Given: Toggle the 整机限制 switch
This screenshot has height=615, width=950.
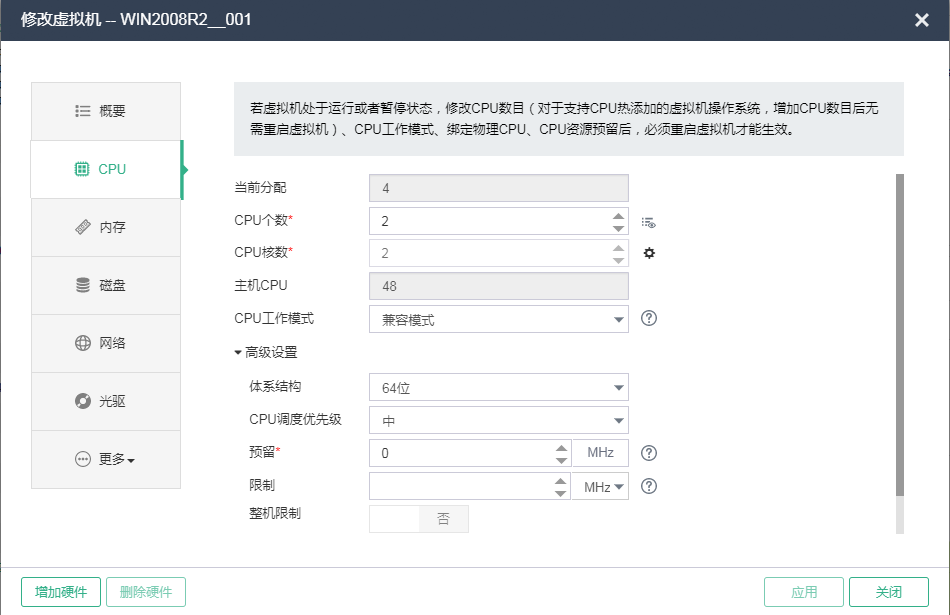Looking at the screenshot, I should (x=419, y=519).
